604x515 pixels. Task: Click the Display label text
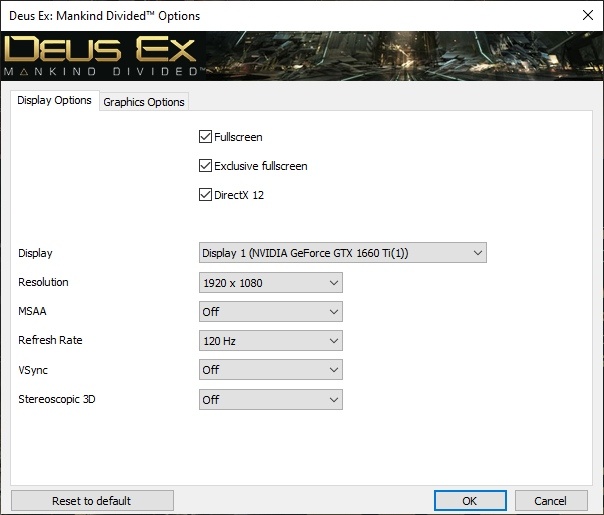pos(35,253)
